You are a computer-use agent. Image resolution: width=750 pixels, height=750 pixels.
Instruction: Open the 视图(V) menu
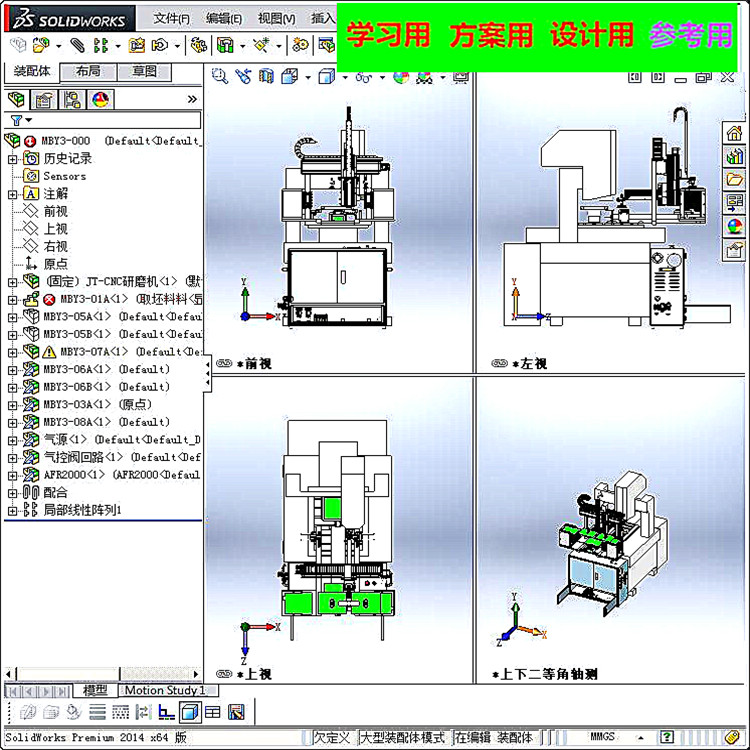(x=276, y=19)
